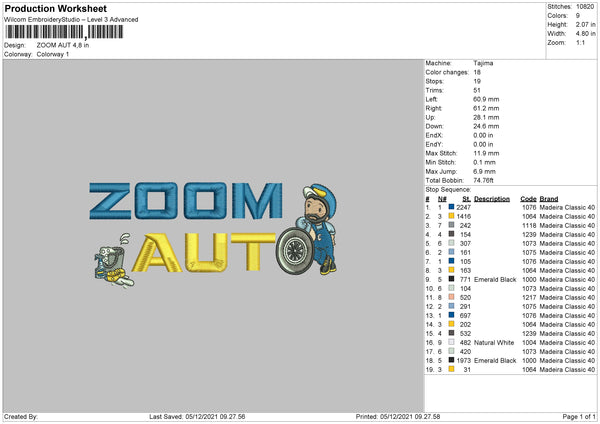The image size is (600, 424).
Task: Pick the black swatch in stop row 9
Action: pos(452,279)
